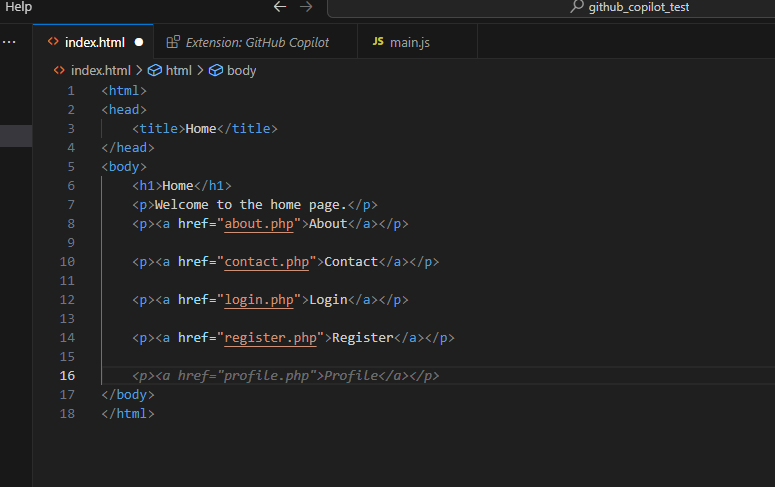This screenshot has height=487, width=775.
Task: Click the Copilot suggestion profile.php ghost text
Action: coord(286,376)
